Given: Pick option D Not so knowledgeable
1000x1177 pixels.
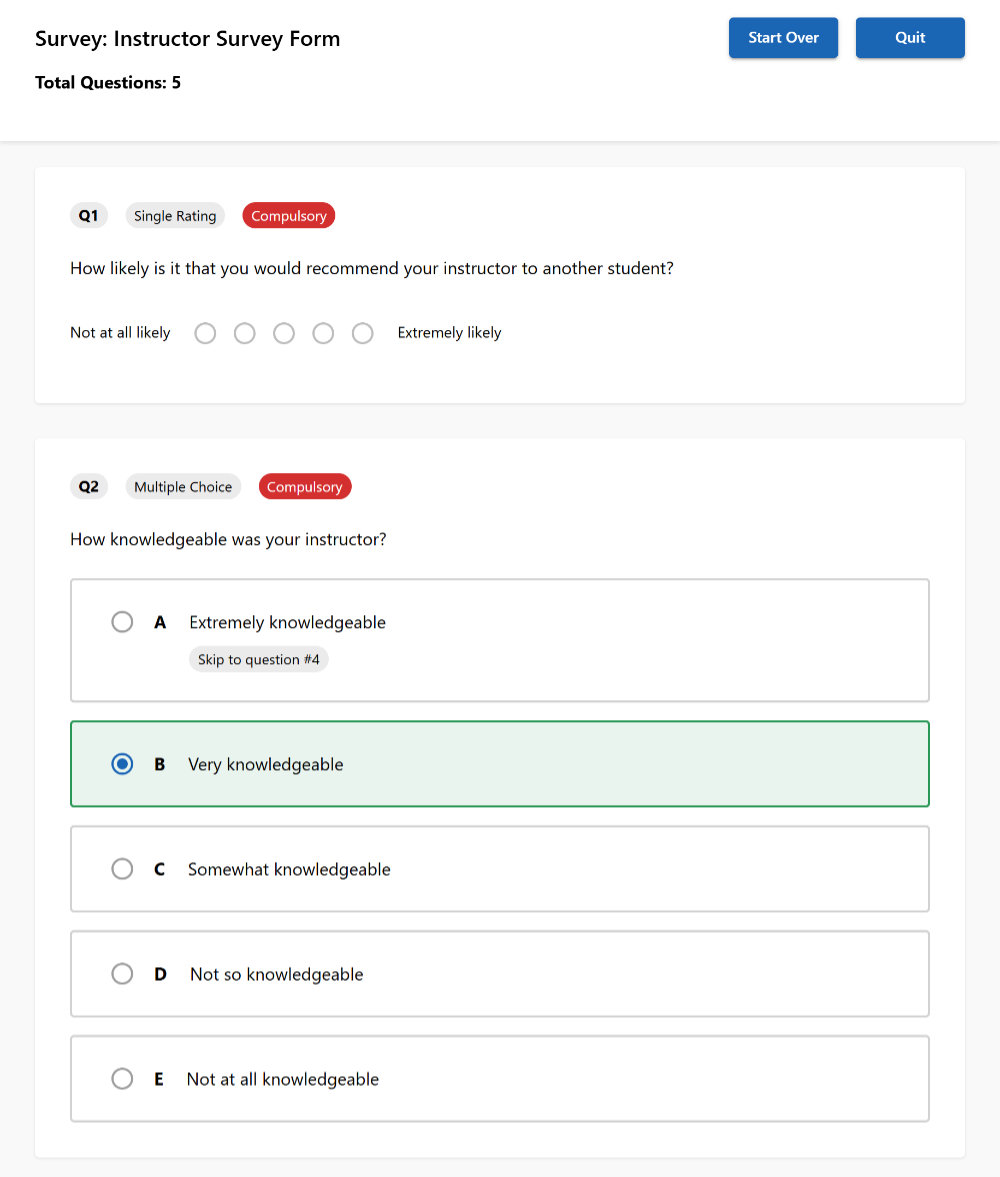Looking at the screenshot, I should pos(122,974).
